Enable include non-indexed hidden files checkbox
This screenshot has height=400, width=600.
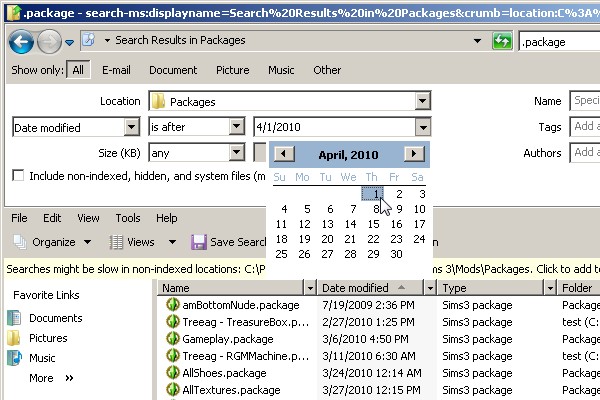18,176
